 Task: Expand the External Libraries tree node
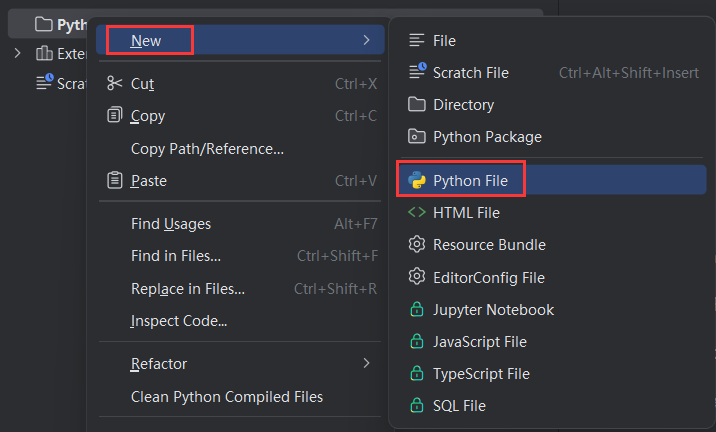tap(18, 53)
